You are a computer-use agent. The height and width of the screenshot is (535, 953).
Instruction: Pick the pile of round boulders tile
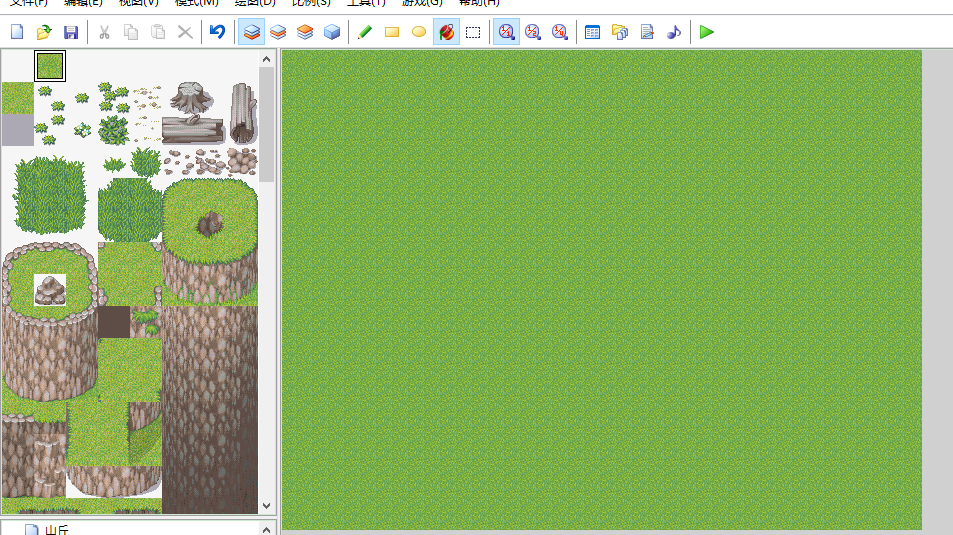243,160
